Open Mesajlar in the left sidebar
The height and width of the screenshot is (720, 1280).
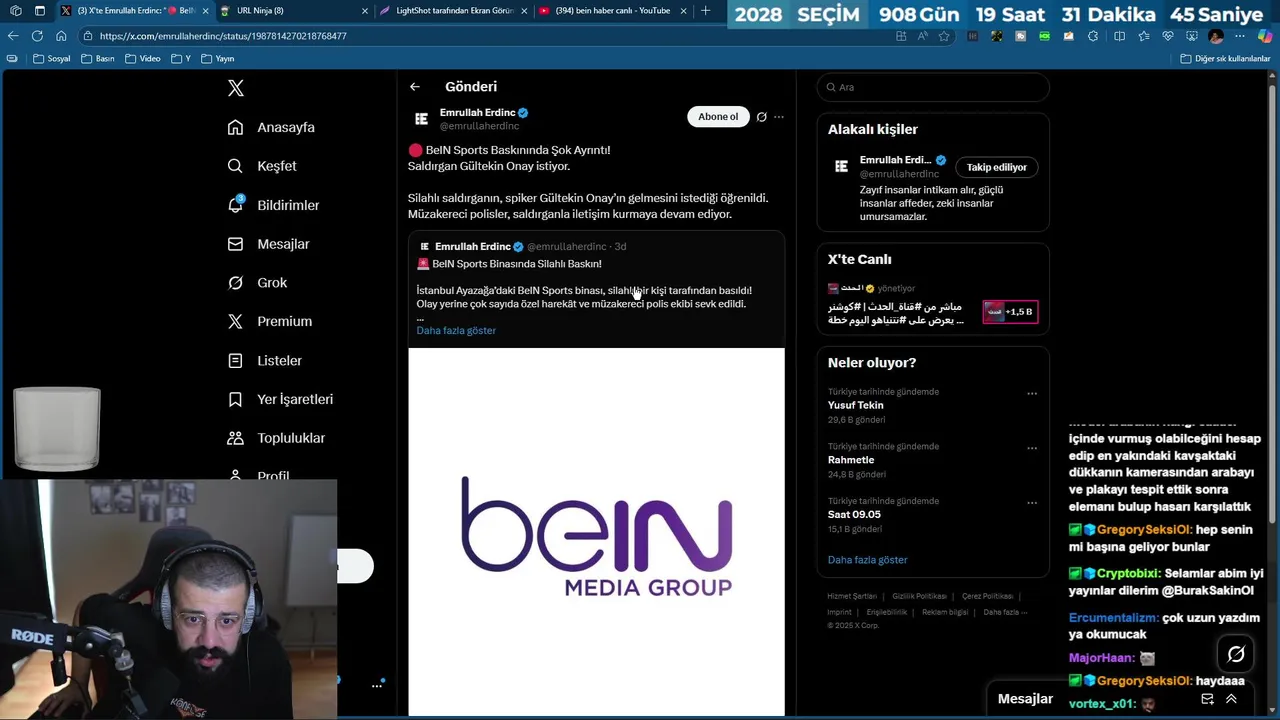(269, 244)
